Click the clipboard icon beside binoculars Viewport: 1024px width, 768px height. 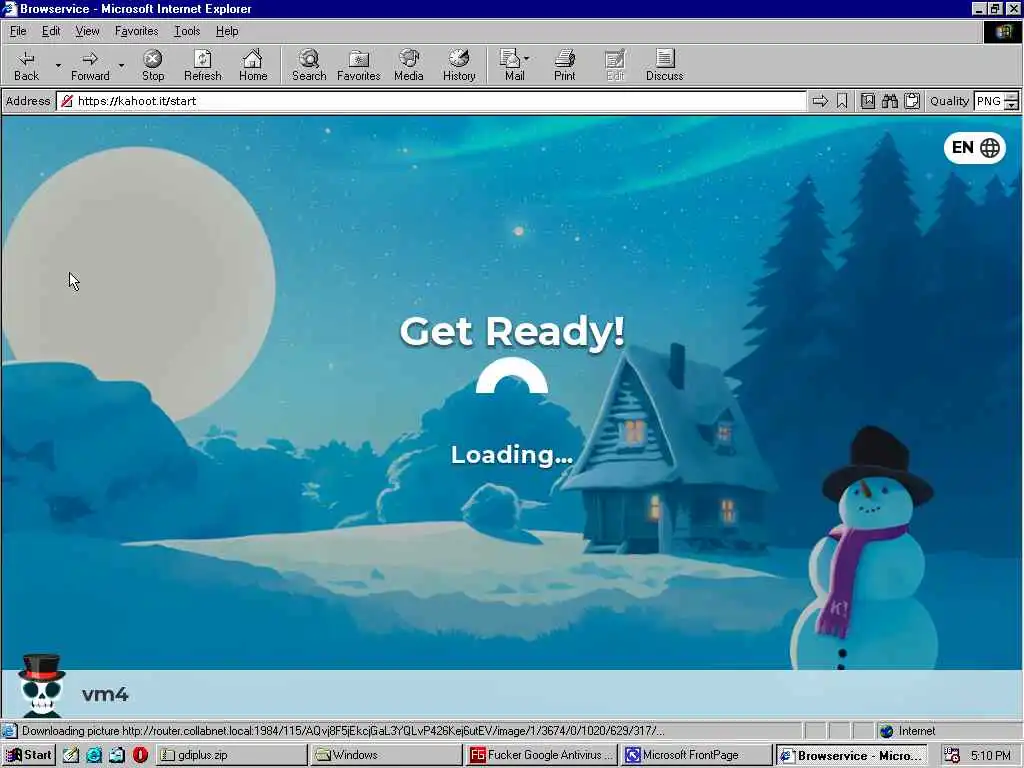click(x=912, y=101)
